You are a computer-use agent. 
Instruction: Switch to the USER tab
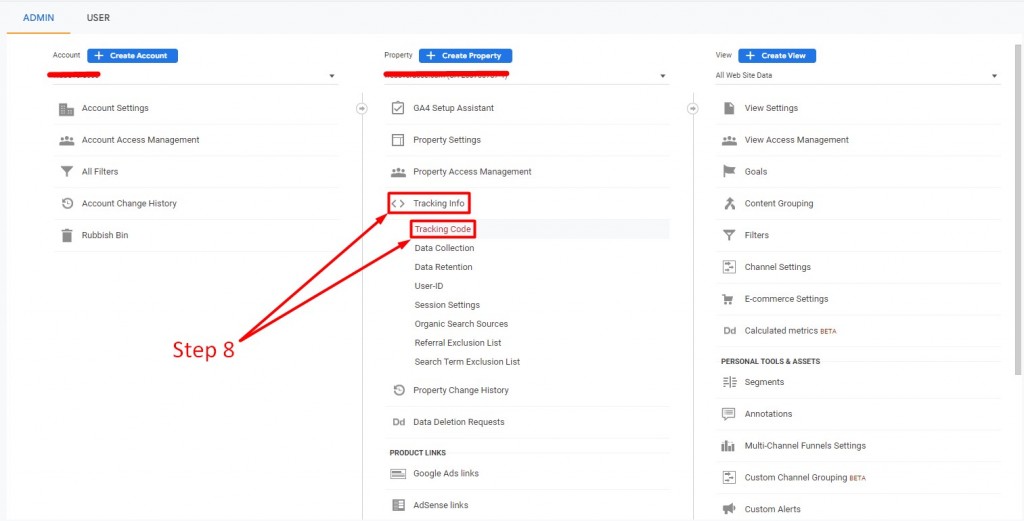pyautogui.click(x=98, y=18)
